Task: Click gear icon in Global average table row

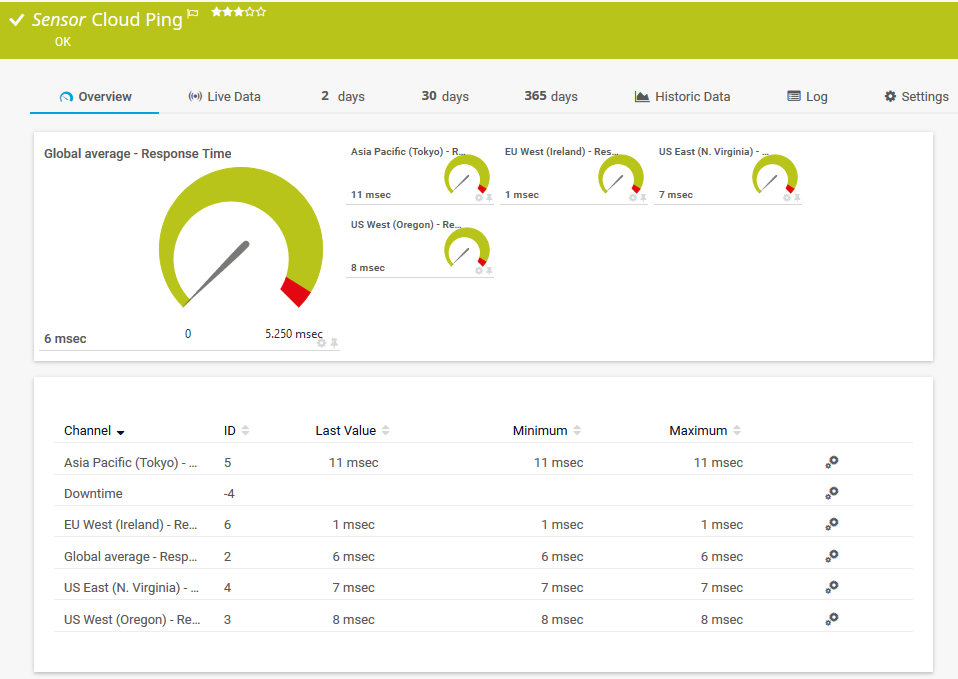Action: [831, 556]
